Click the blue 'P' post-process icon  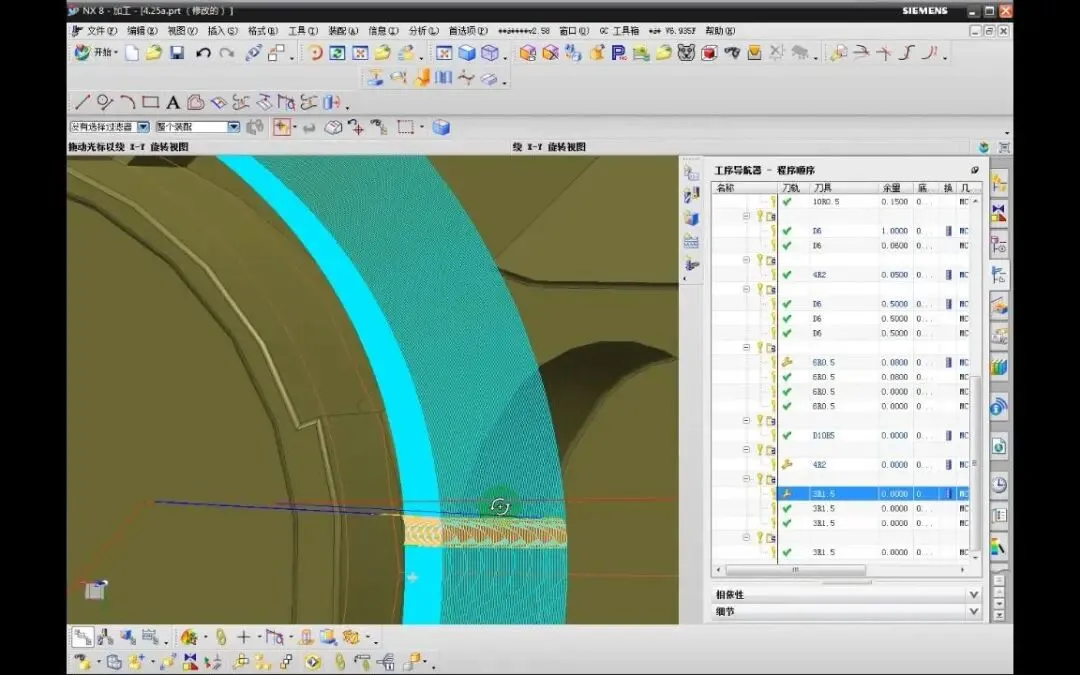coord(619,53)
